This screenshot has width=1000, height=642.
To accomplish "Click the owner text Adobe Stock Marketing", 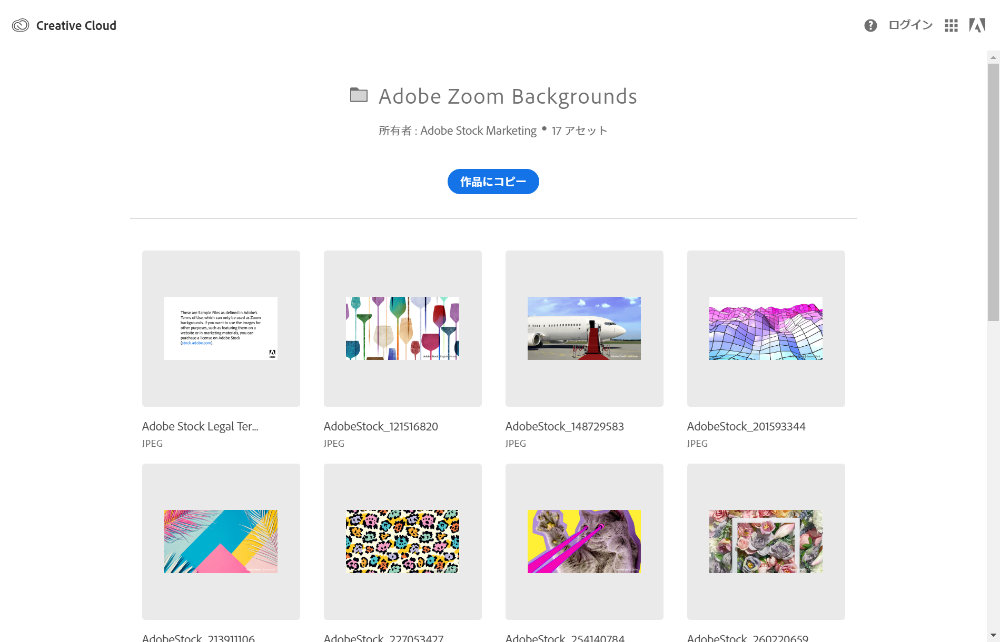I will (x=478, y=131).
